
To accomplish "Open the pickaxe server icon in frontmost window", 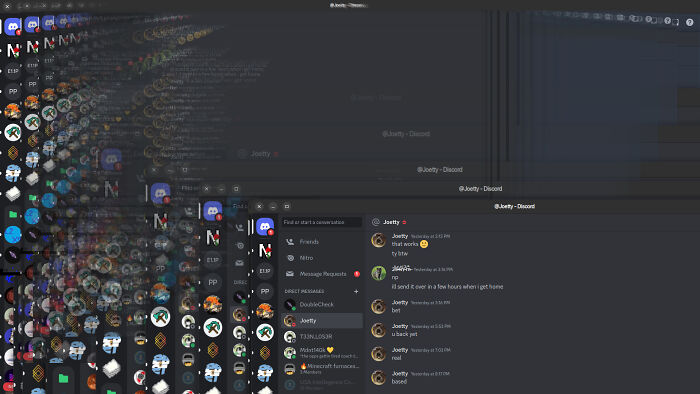I will tap(265, 332).
